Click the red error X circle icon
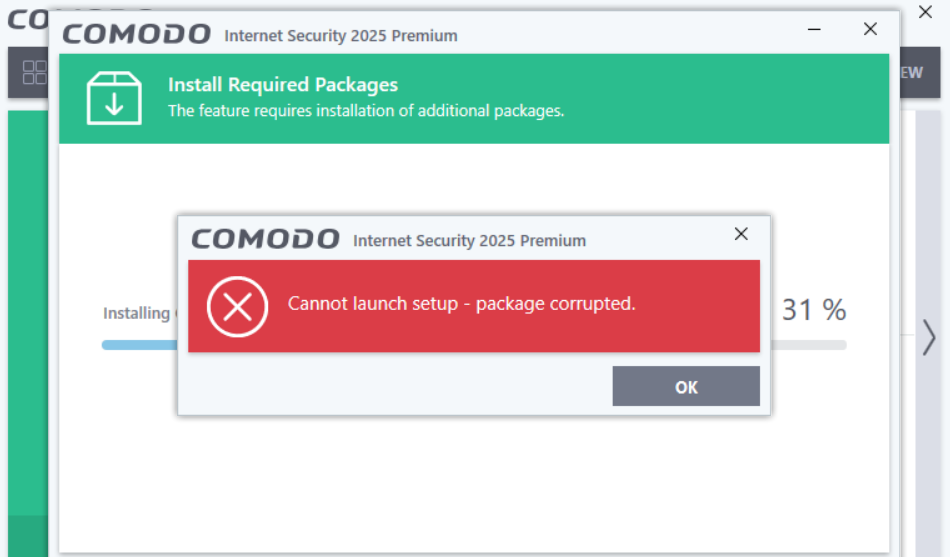Screen dimensions: 950x557 237,306
